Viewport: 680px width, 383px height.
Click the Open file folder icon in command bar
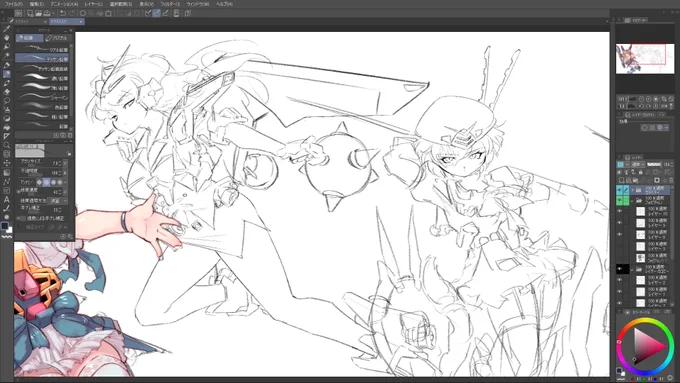[x=39, y=13]
